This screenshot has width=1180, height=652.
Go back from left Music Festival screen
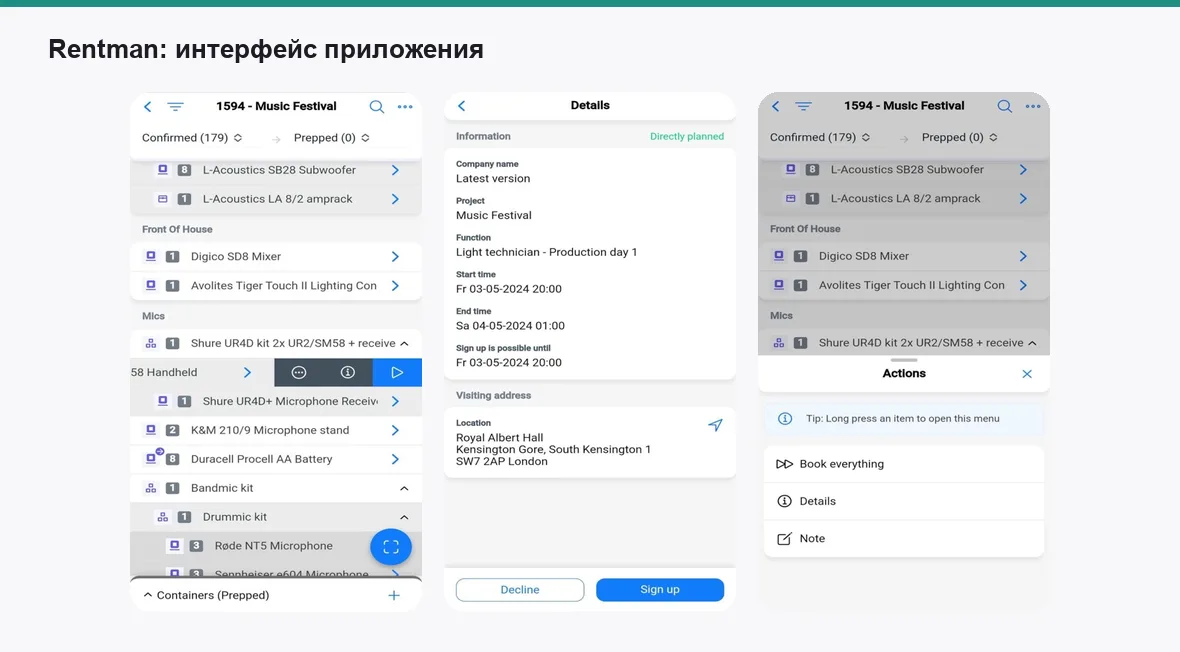(148, 107)
